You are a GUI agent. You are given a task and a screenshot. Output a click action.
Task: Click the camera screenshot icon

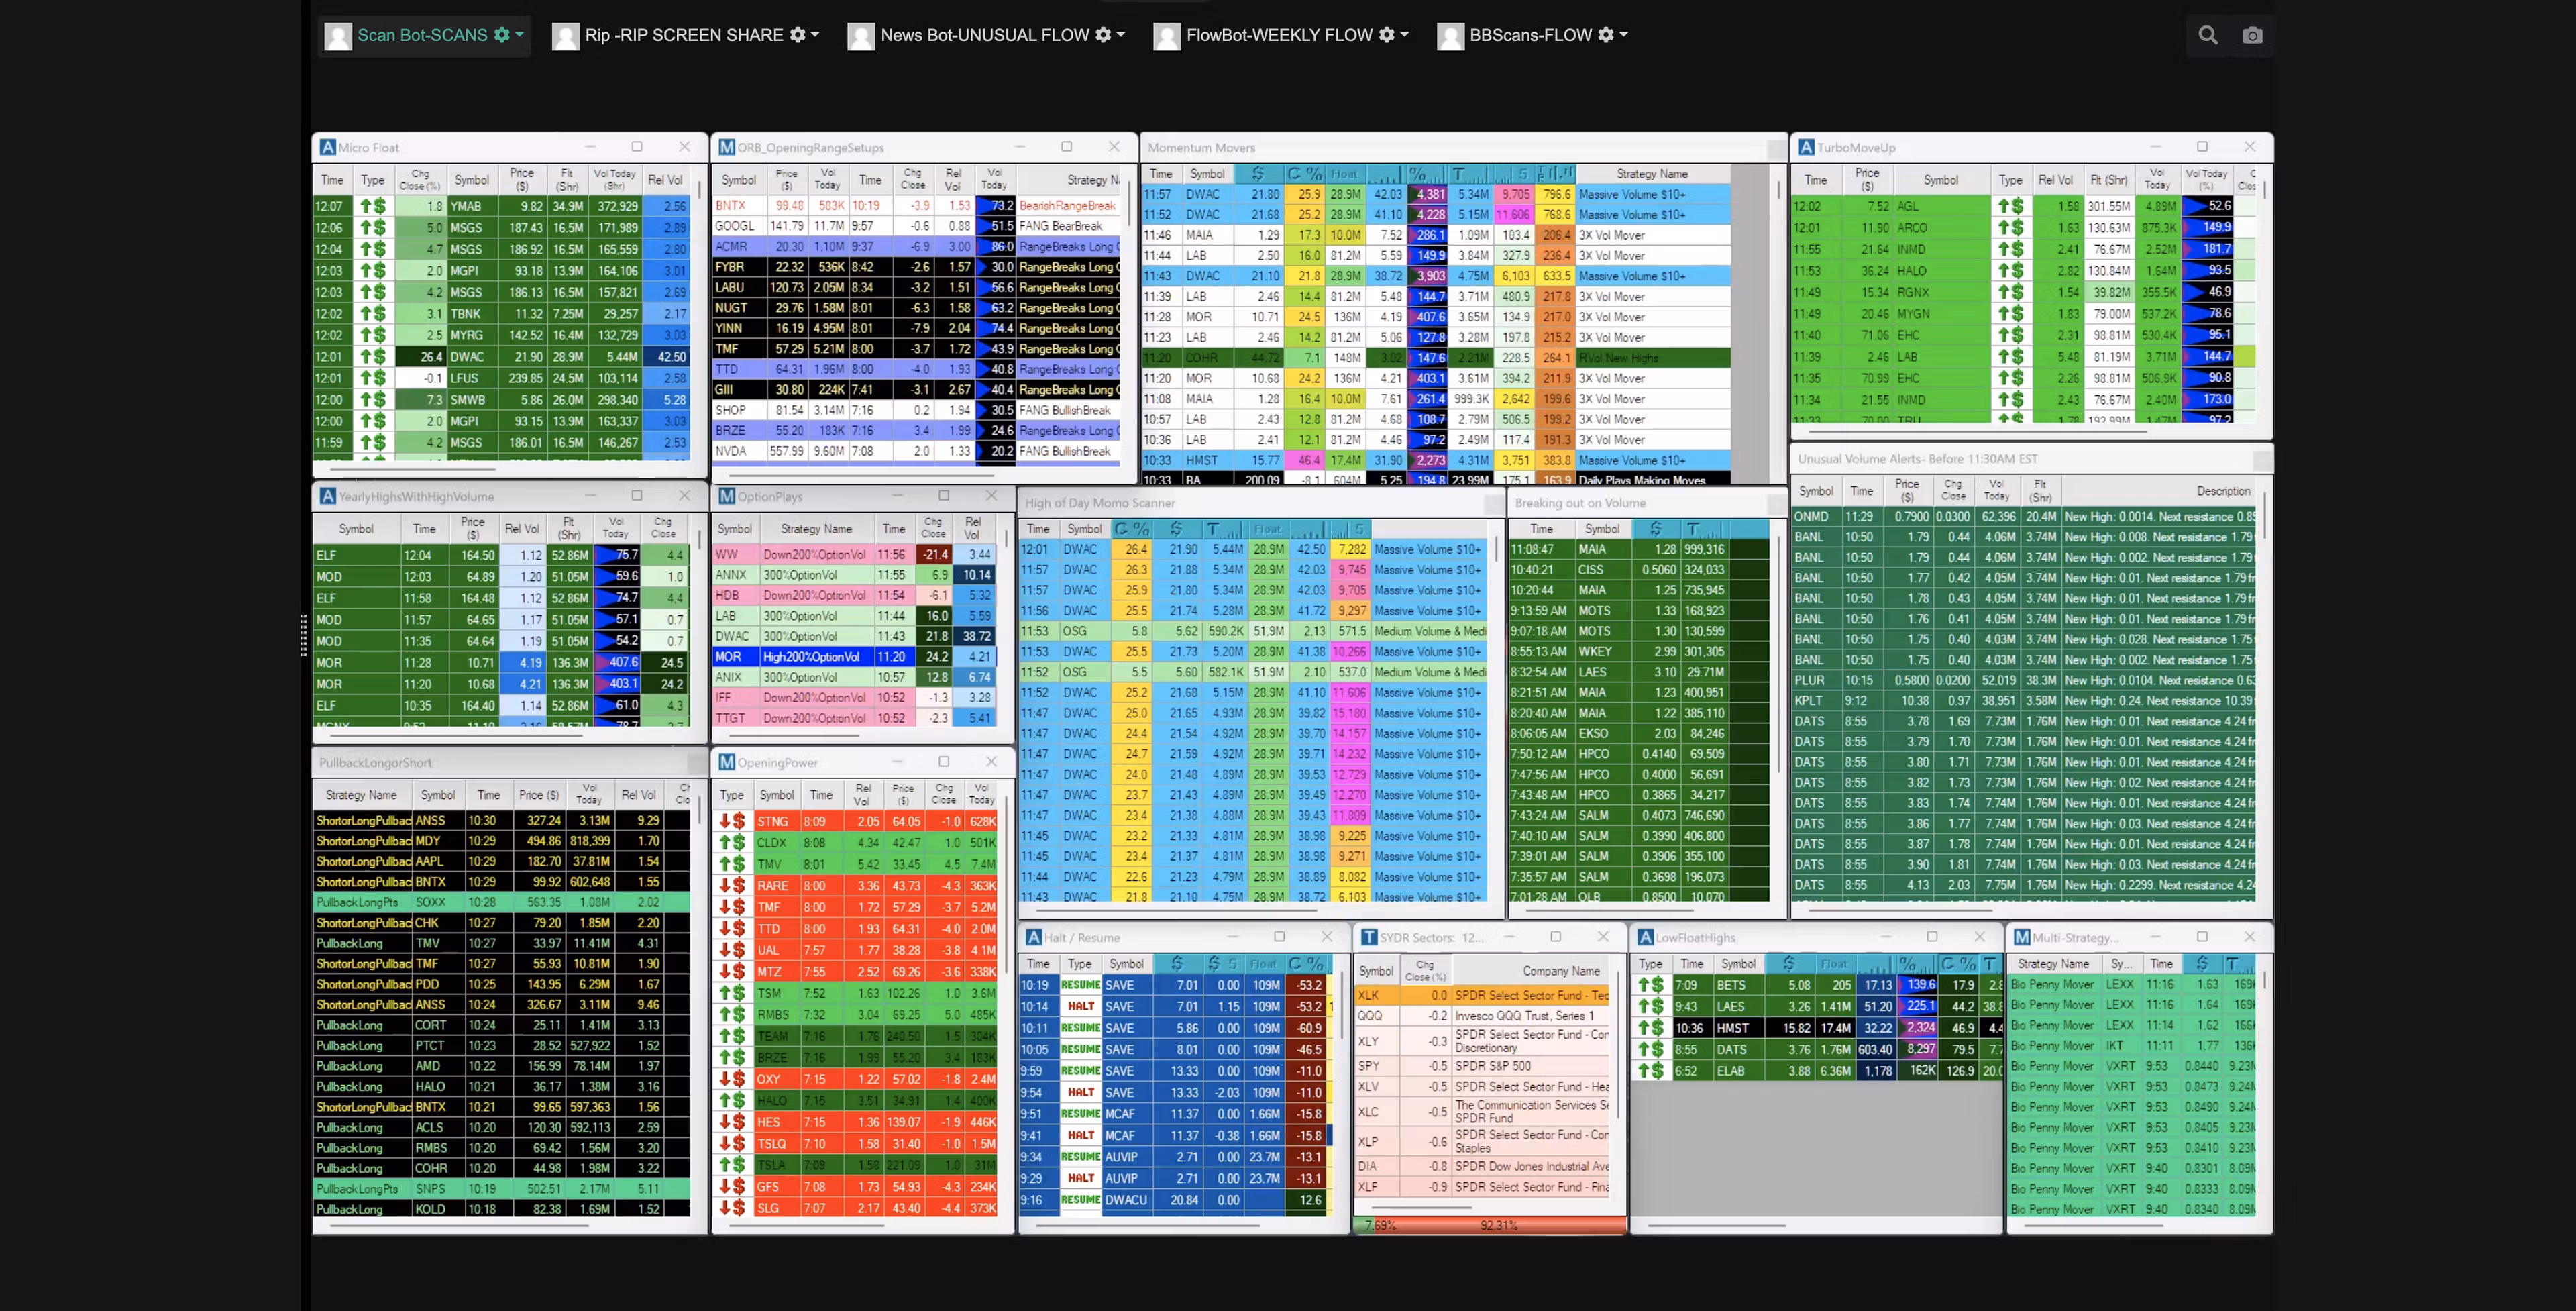(x=2252, y=35)
